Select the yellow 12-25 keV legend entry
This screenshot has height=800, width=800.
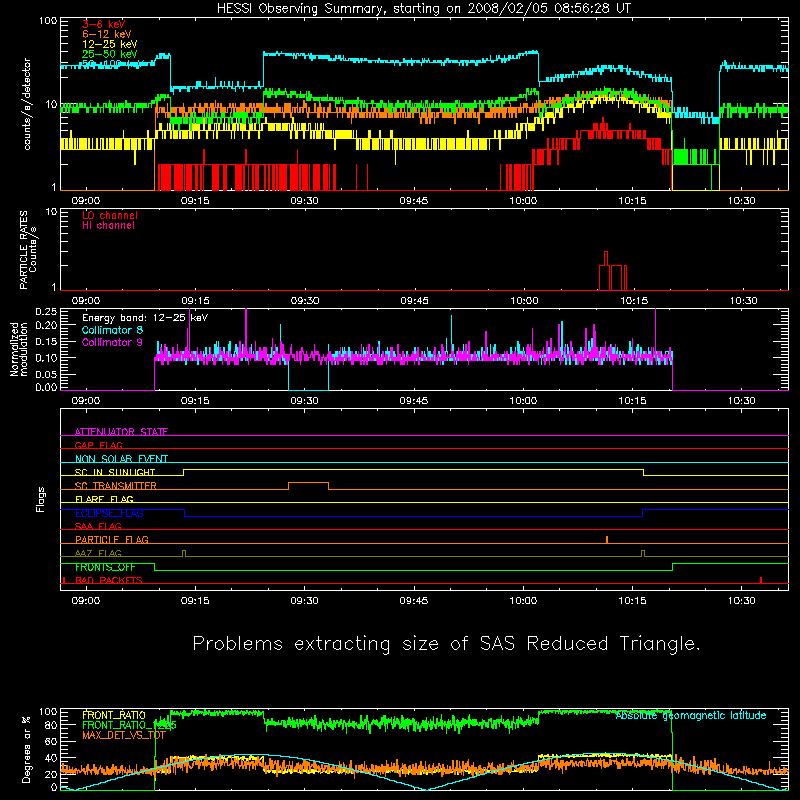tap(110, 44)
